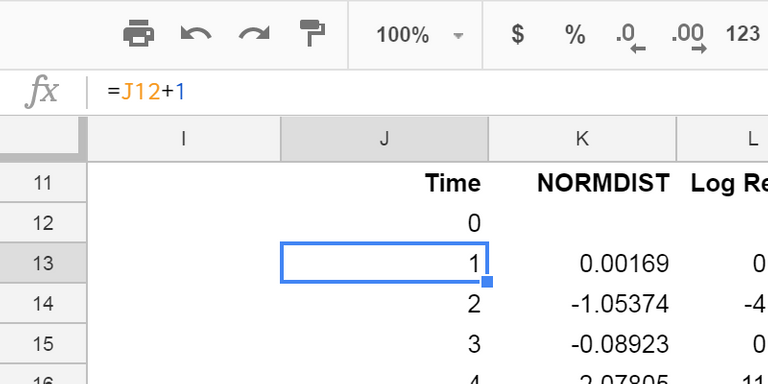Click the formula bar containing =J12+1
This screenshot has height=384, width=768.
click(x=427, y=92)
